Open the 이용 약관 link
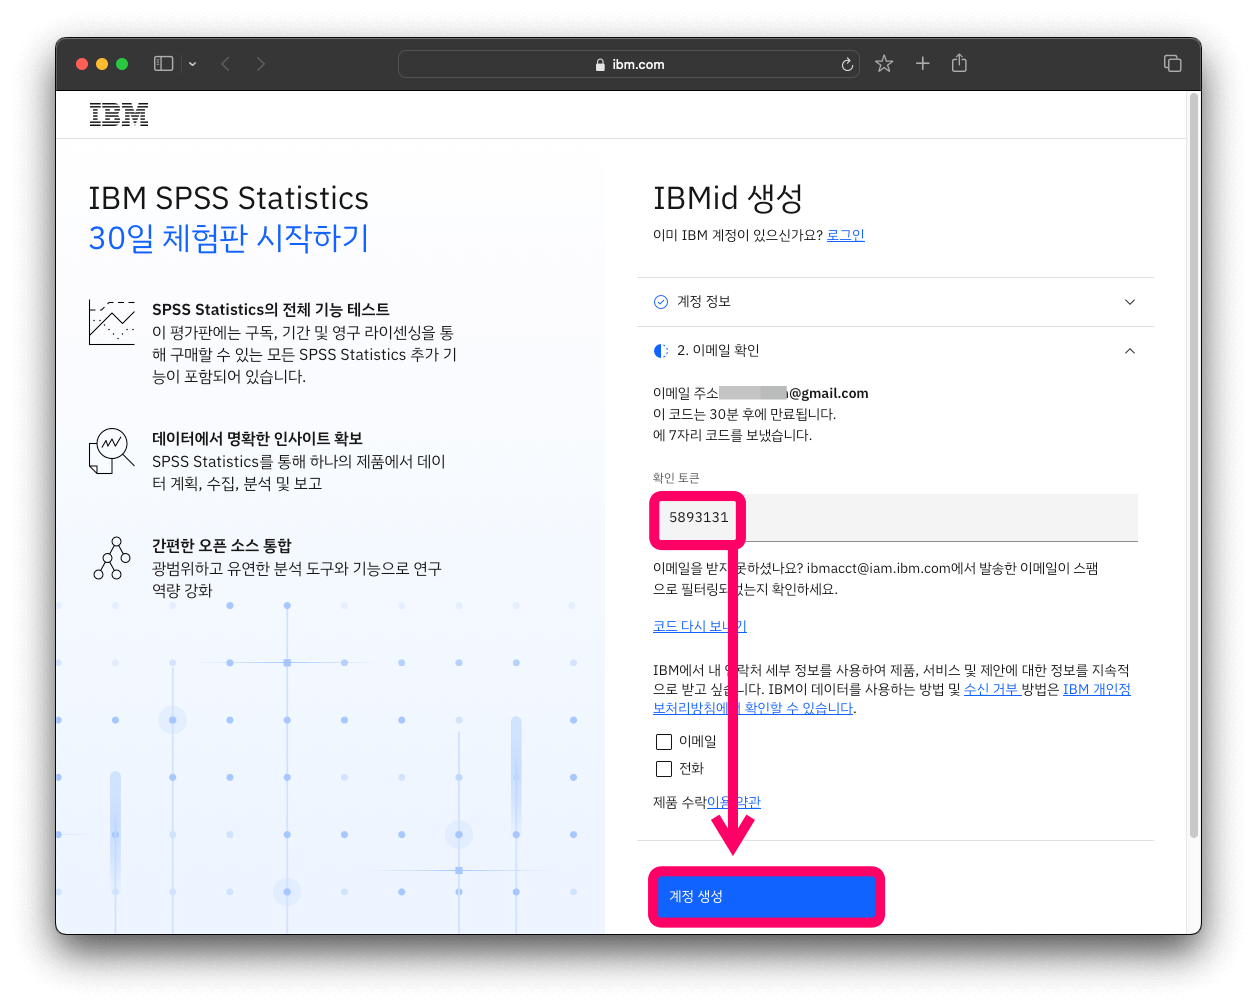This screenshot has width=1257, height=1008. (734, 802)
